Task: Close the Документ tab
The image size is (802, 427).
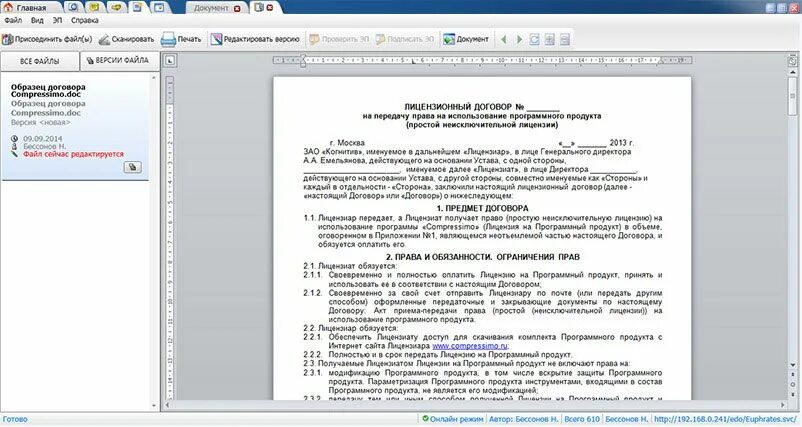Action: [237, 8]
